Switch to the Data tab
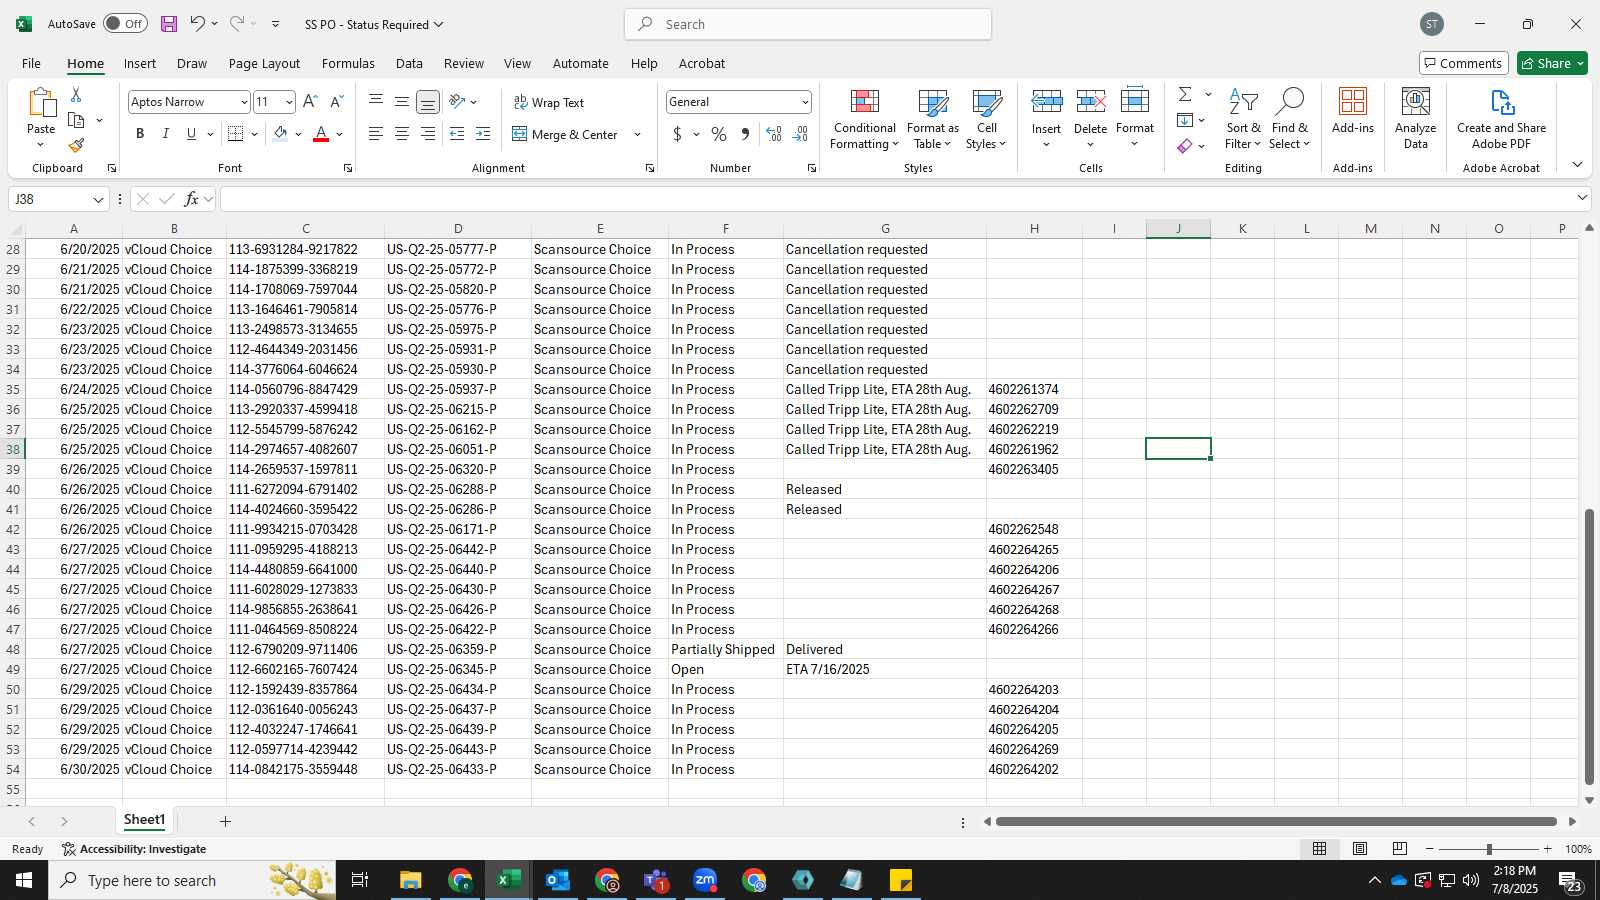Screen dimensions: 1600x900 pos(409,63)
